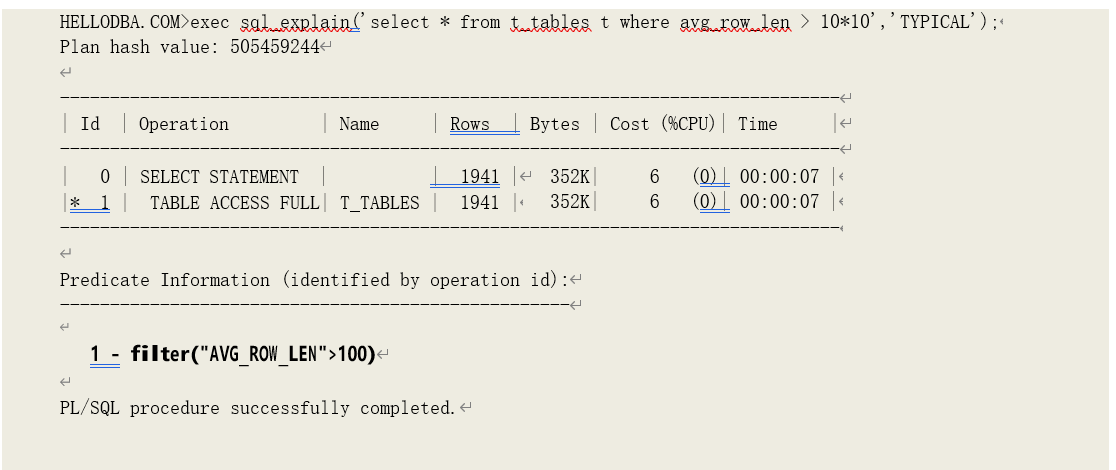1116x470 pixels.
Task: Click the Id column header
Action: click(x=90, y=124)
